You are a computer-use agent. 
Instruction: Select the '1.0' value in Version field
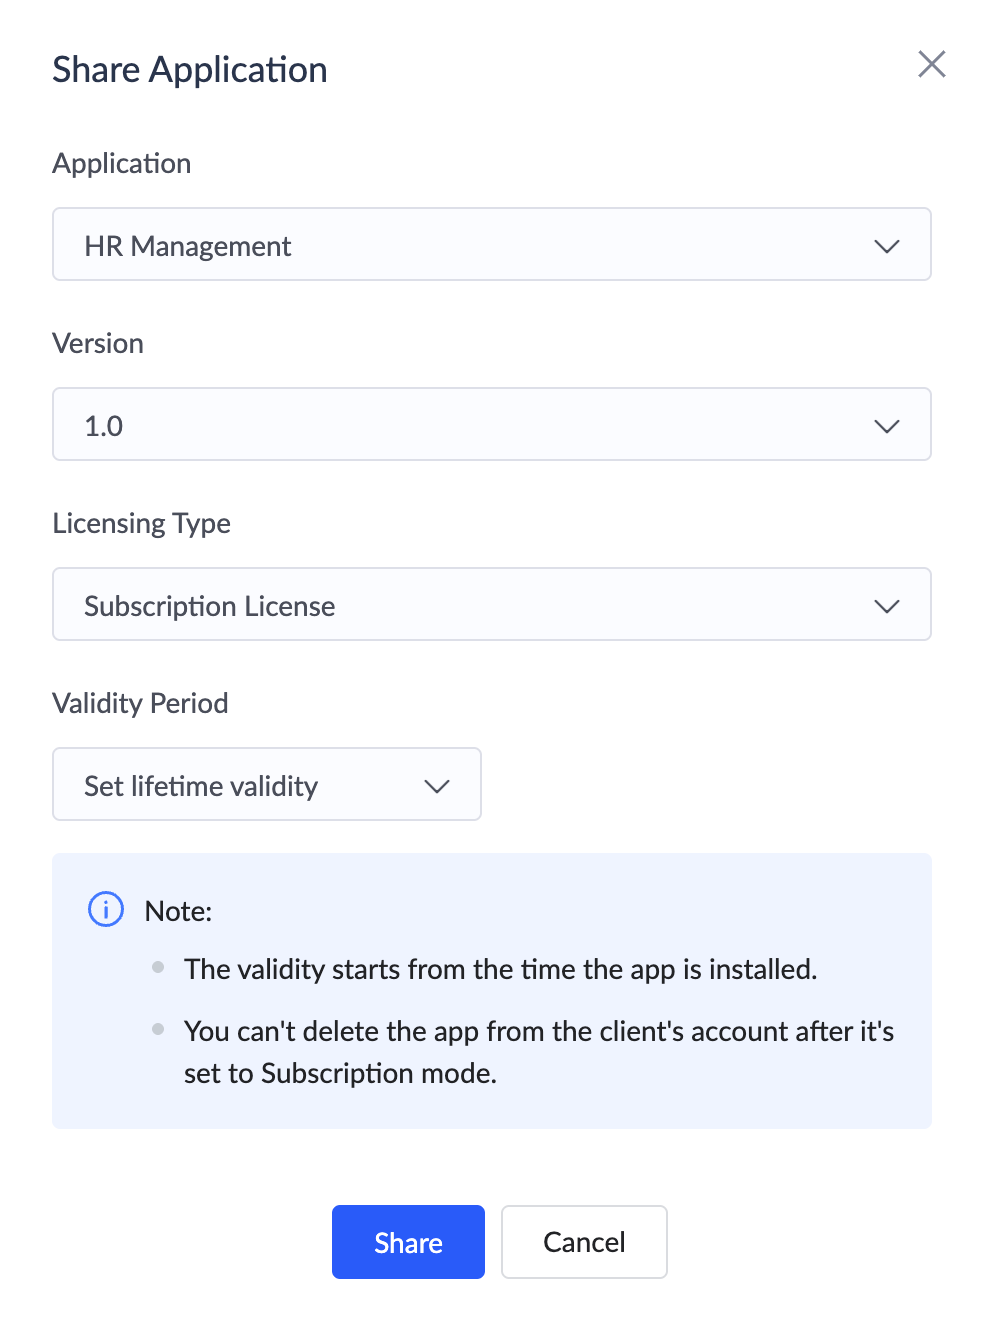(x=104, y=426)
